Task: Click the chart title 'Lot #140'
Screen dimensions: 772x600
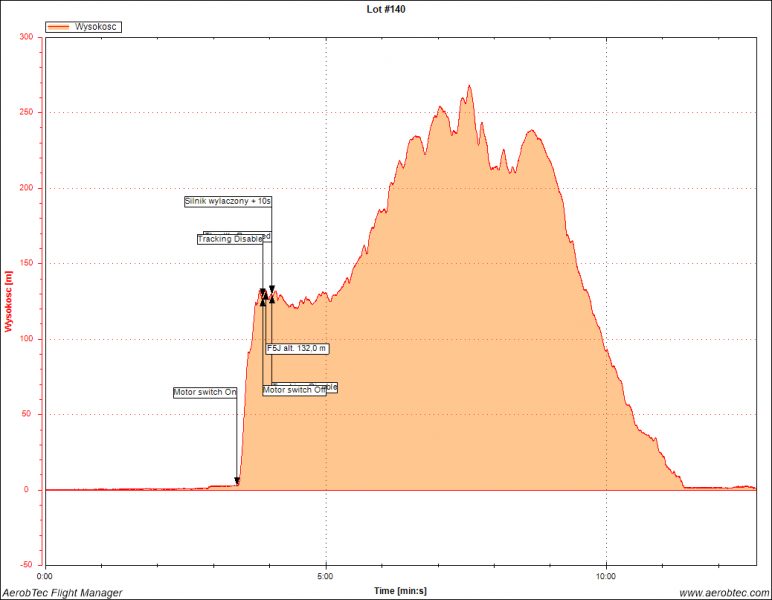Action: [x=386, y=8]
